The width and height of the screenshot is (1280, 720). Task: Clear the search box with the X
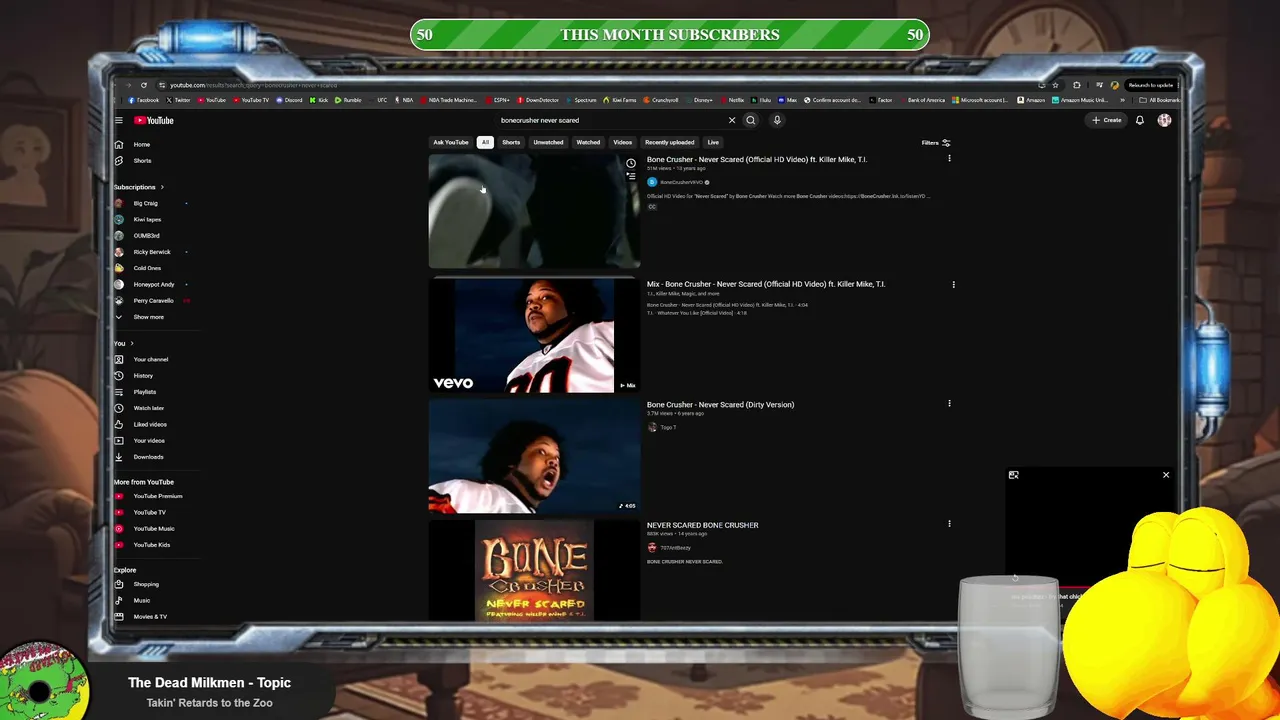731,120
